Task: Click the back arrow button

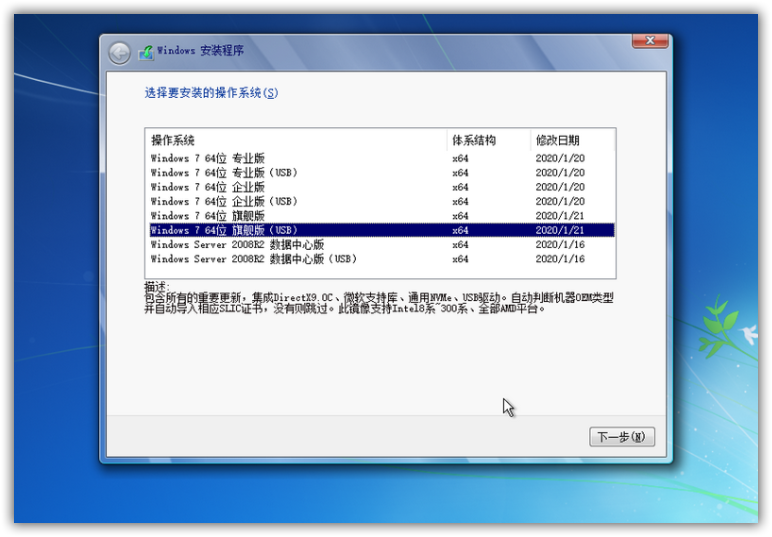Action: 119,53
